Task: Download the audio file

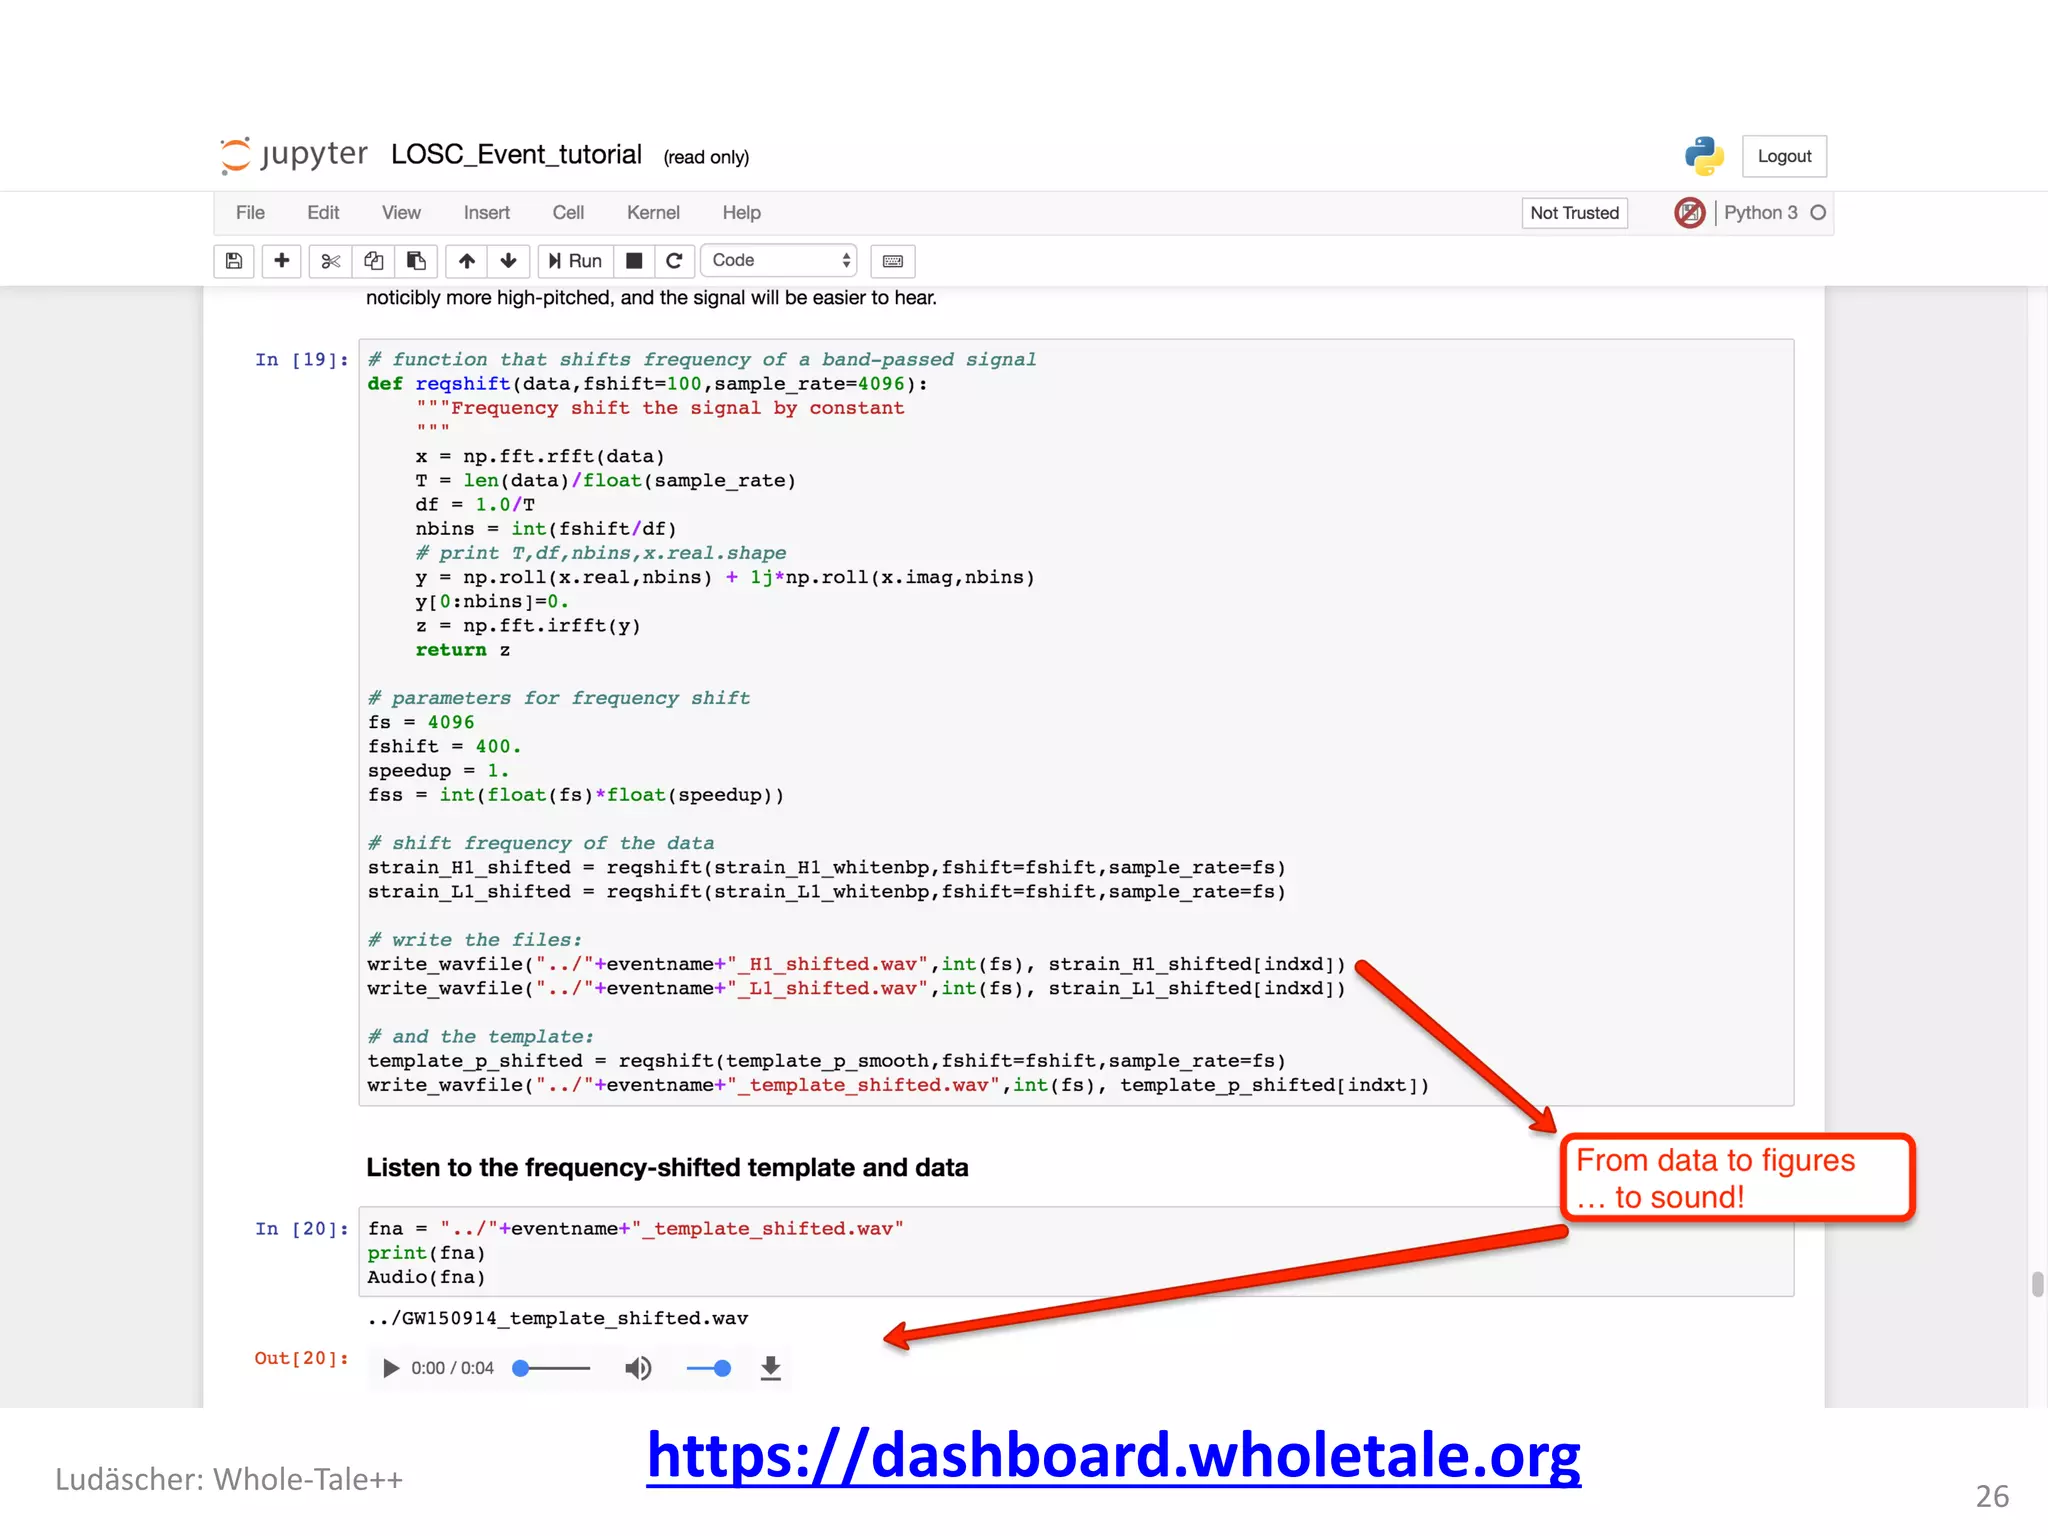Action: 770,1368
